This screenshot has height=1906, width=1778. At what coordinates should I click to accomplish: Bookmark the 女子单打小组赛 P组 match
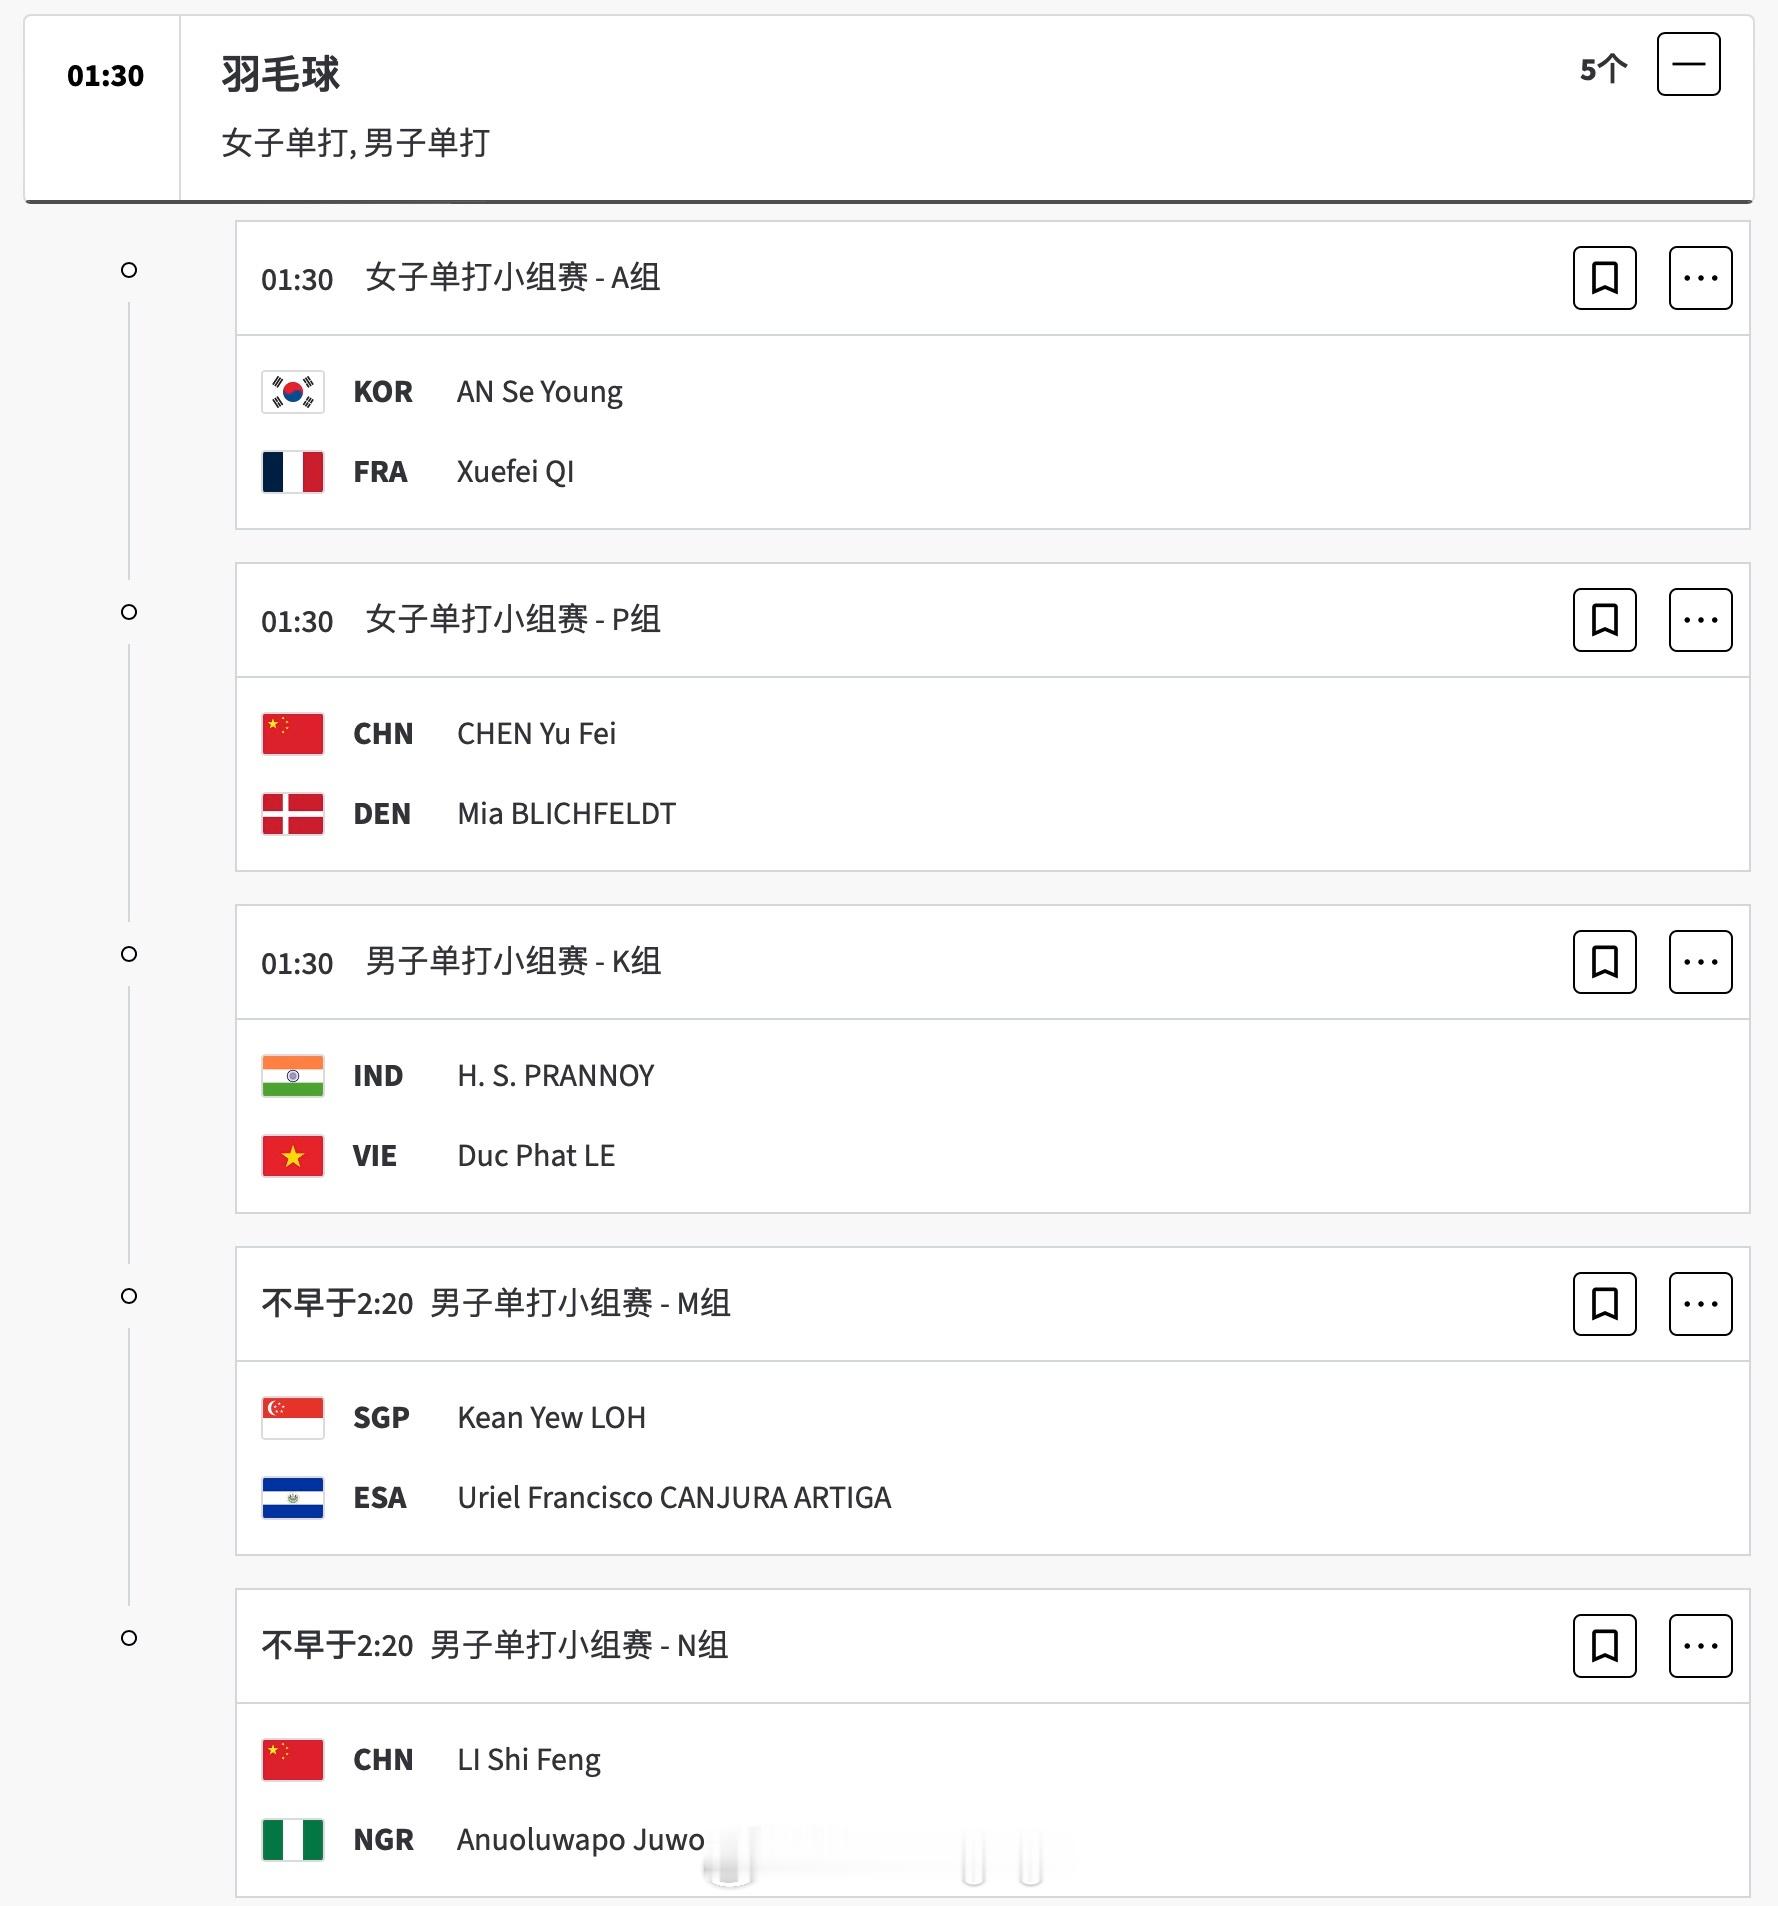[x=1604, y=620]
